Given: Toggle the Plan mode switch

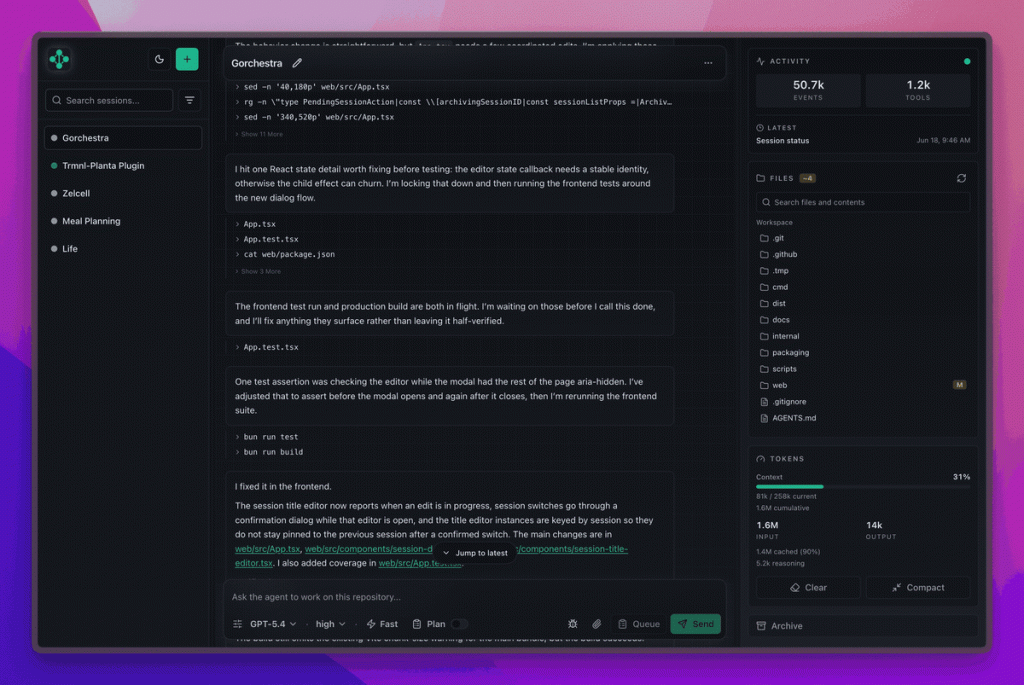Looking at the screenshot, I should pyautogui.click(x=459, y=624).
